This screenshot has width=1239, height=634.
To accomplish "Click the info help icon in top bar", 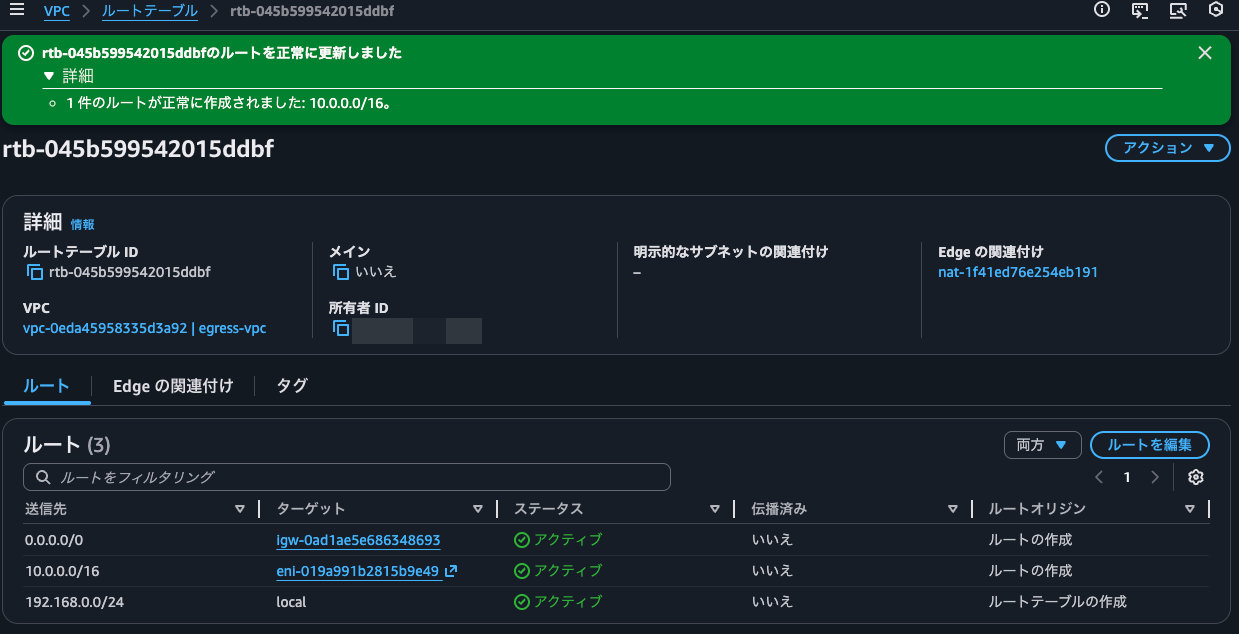I will (x=1101, y=10).
